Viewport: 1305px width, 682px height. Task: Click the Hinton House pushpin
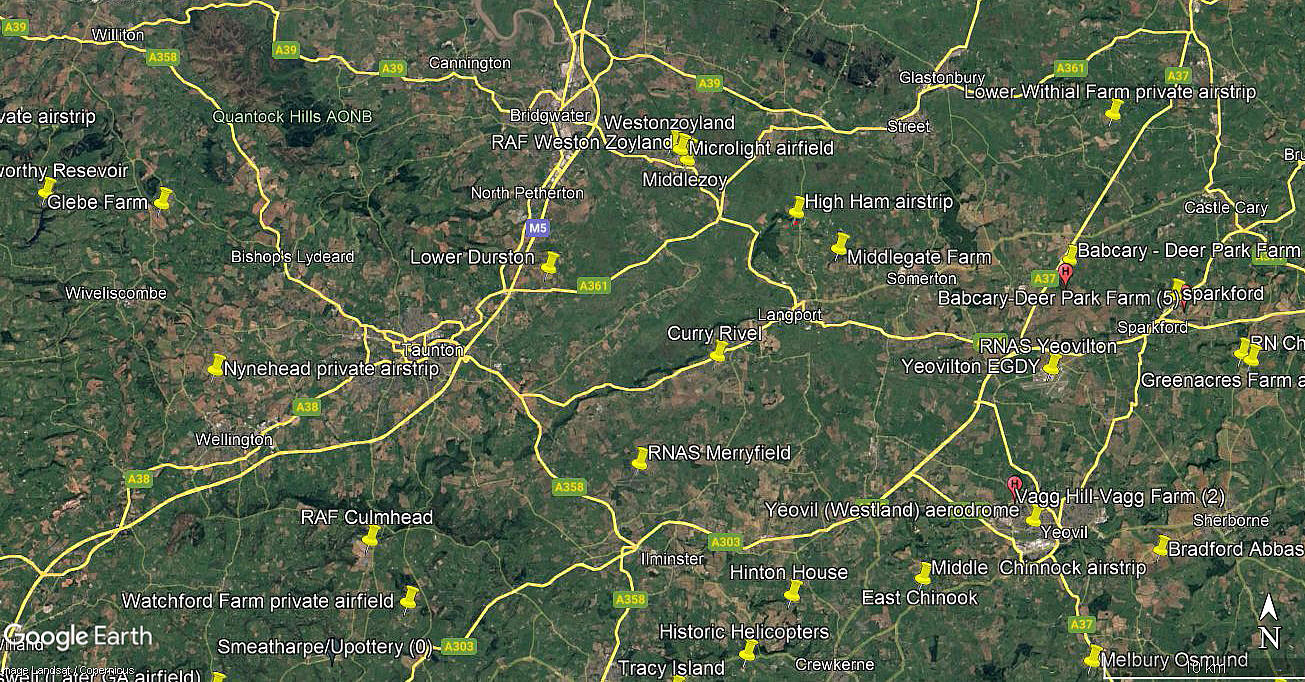(793, 591)
